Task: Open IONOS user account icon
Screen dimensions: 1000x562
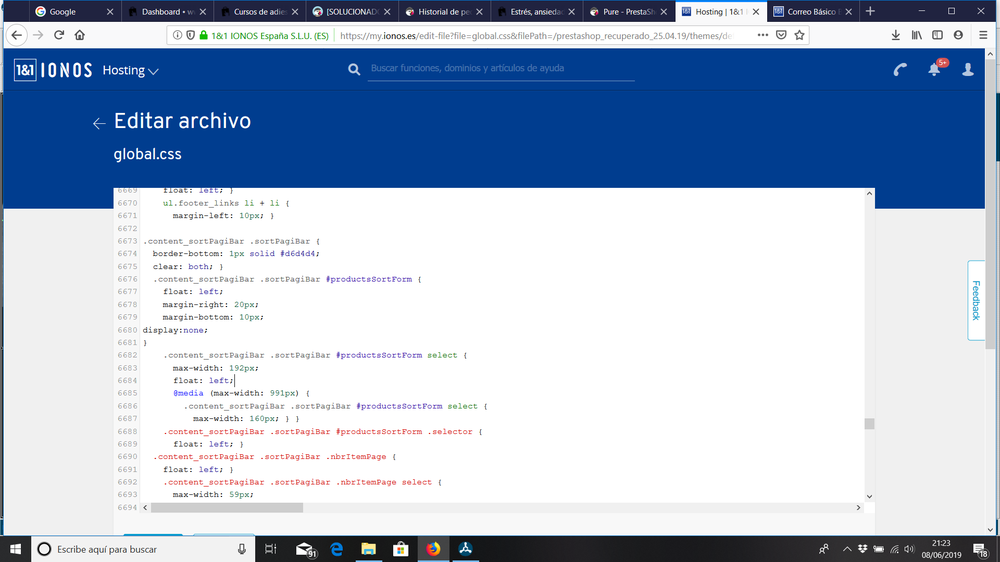Action: coord(967,70)
